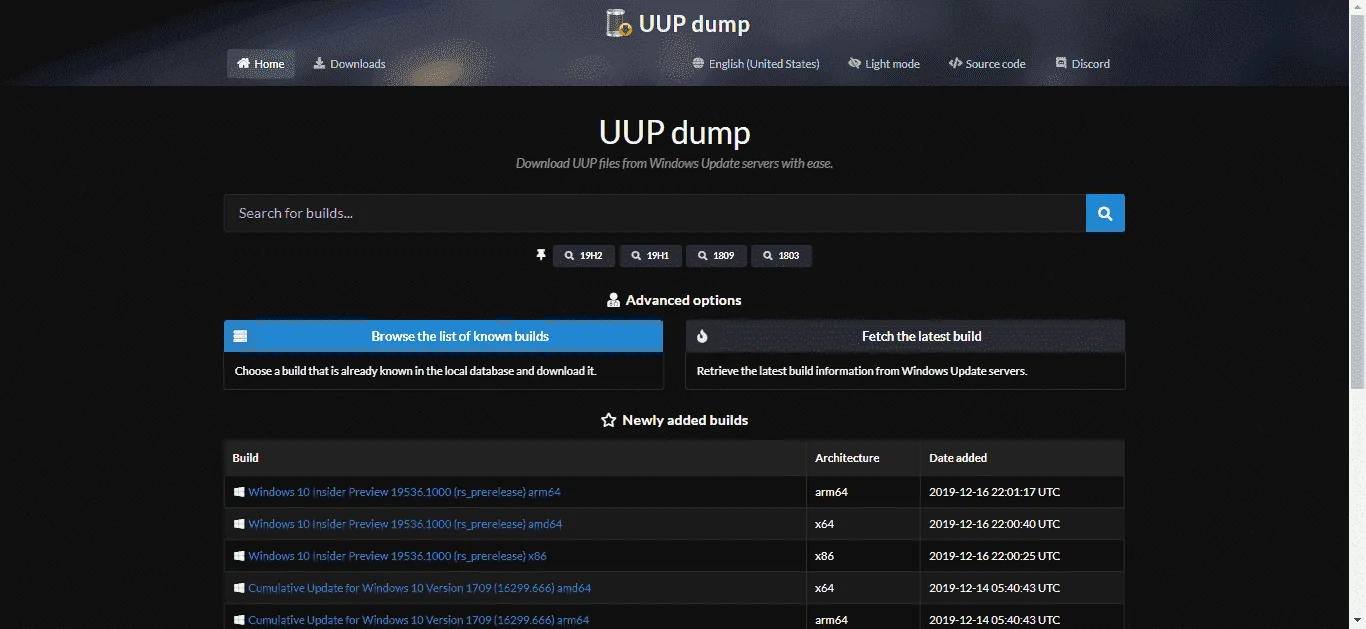Click the house icon in the Home tab
This screenshot has height=629, width=1366.
point(243,63)
